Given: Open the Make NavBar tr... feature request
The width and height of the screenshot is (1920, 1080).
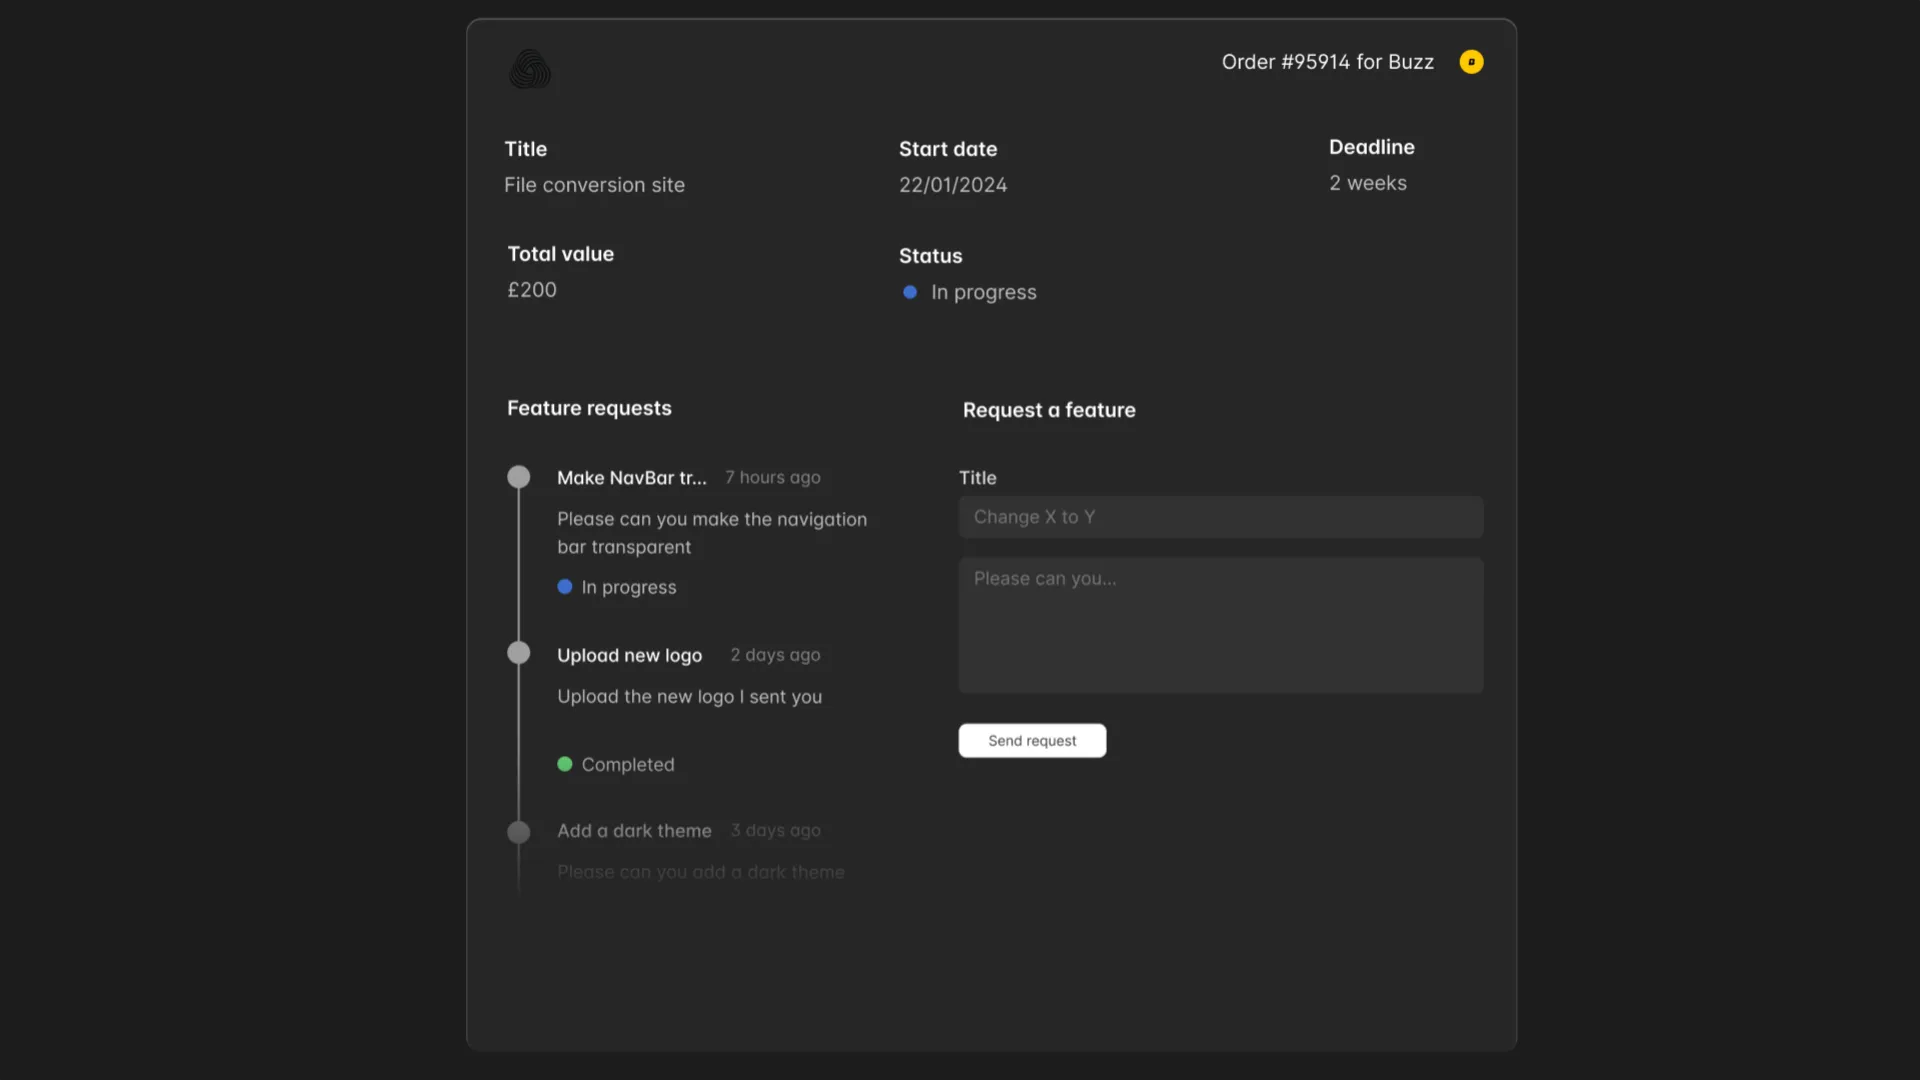Looking at the screenshot, I should (x=631, y=478).
